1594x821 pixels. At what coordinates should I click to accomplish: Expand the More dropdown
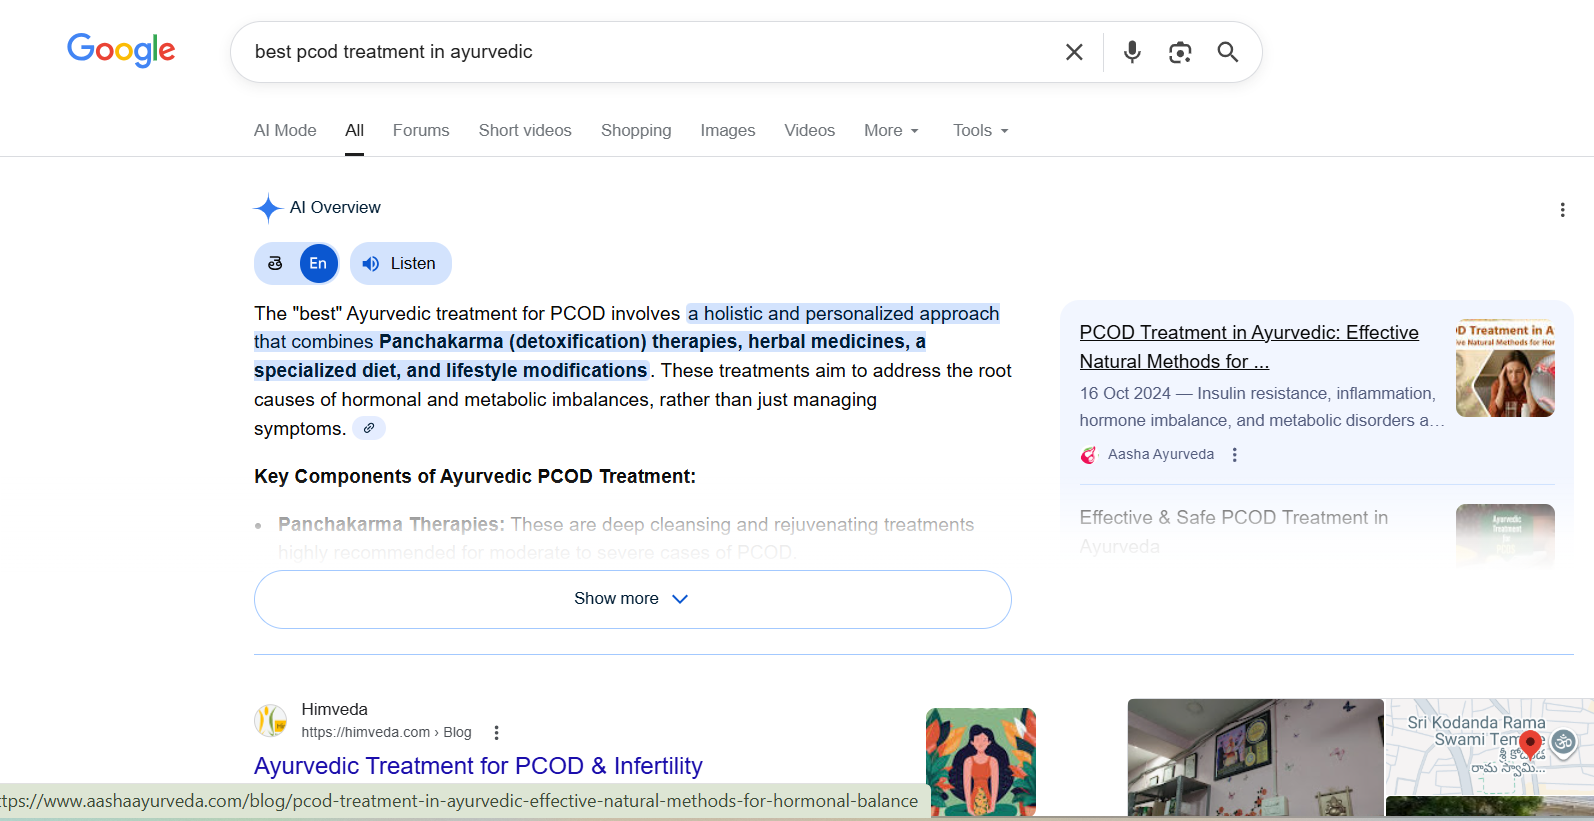(891, 131)
